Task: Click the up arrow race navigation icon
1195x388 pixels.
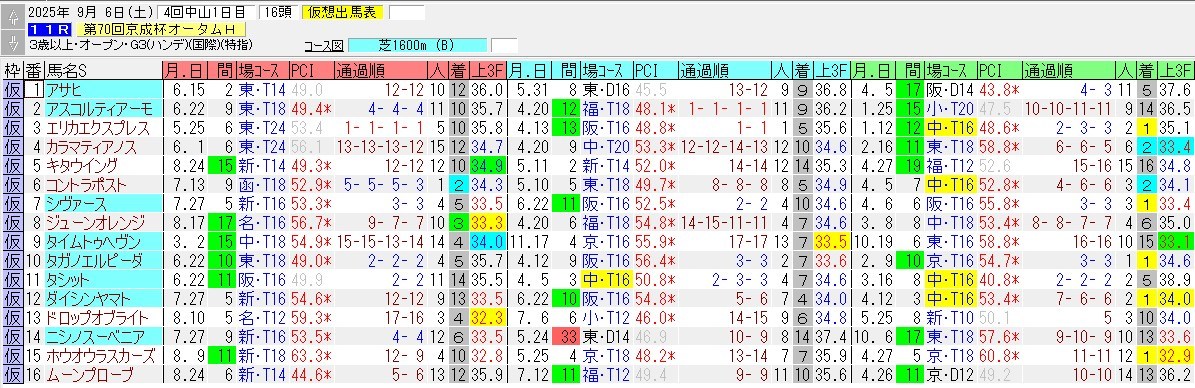Action: point(11,14)
